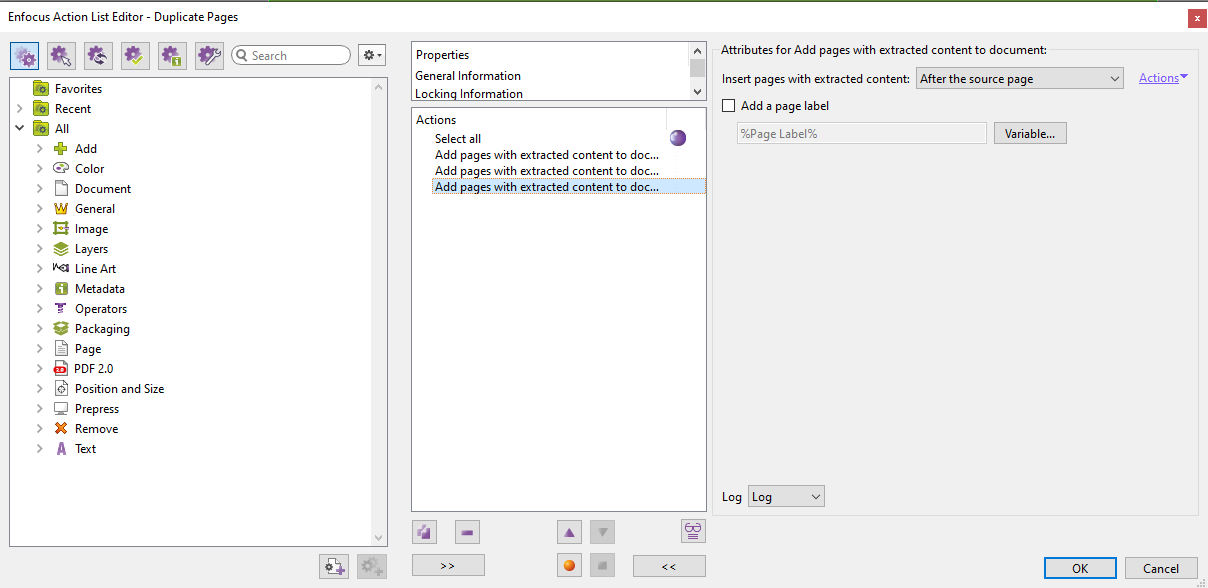This screenshot has width=1208, height=588.
Task: Click the Color palette category icon
Action: point(61,168)
